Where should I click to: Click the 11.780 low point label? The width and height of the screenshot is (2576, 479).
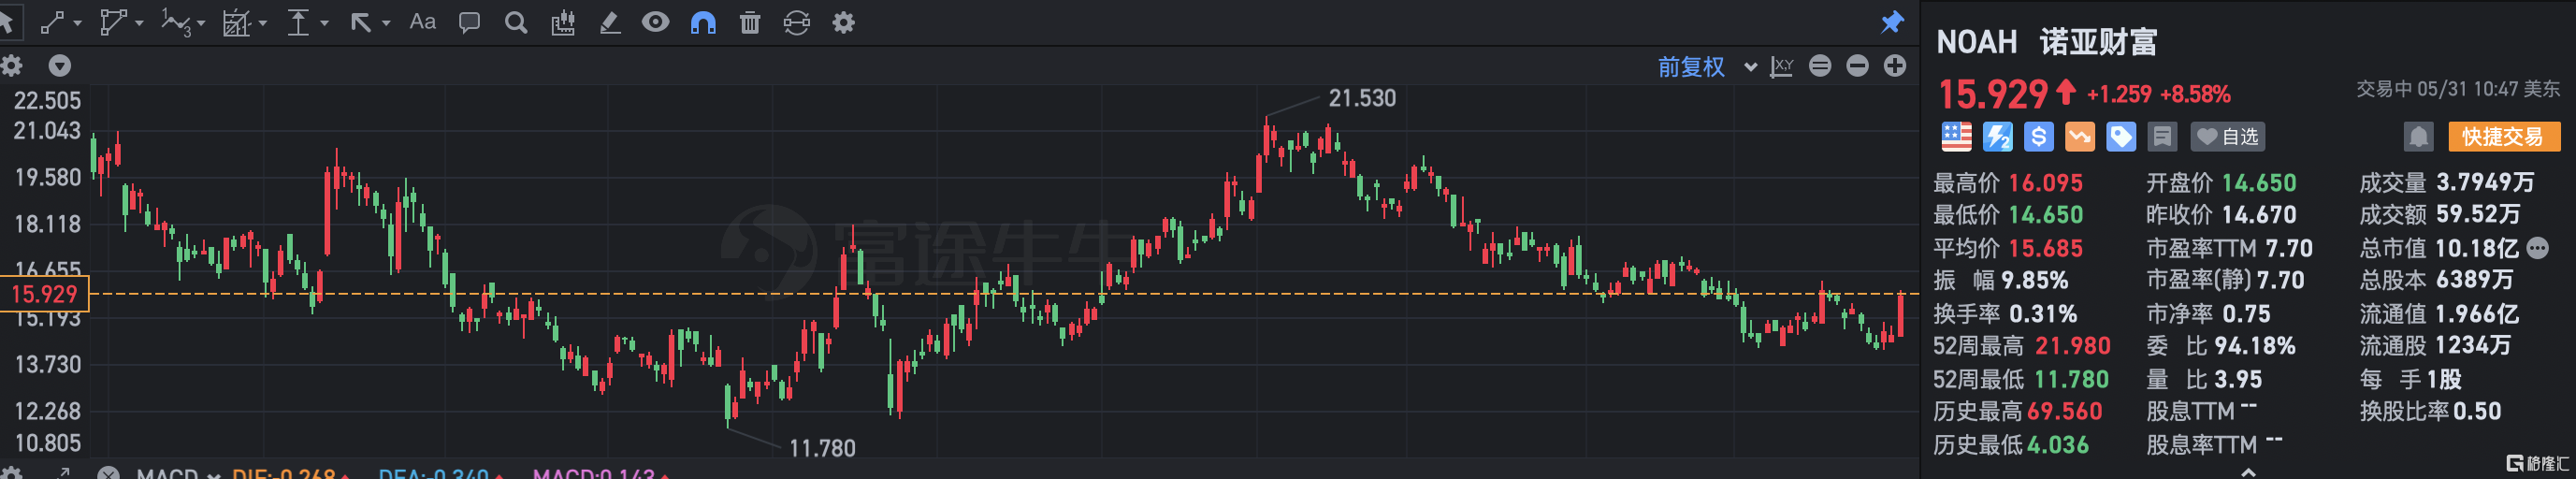coord(822,448)
